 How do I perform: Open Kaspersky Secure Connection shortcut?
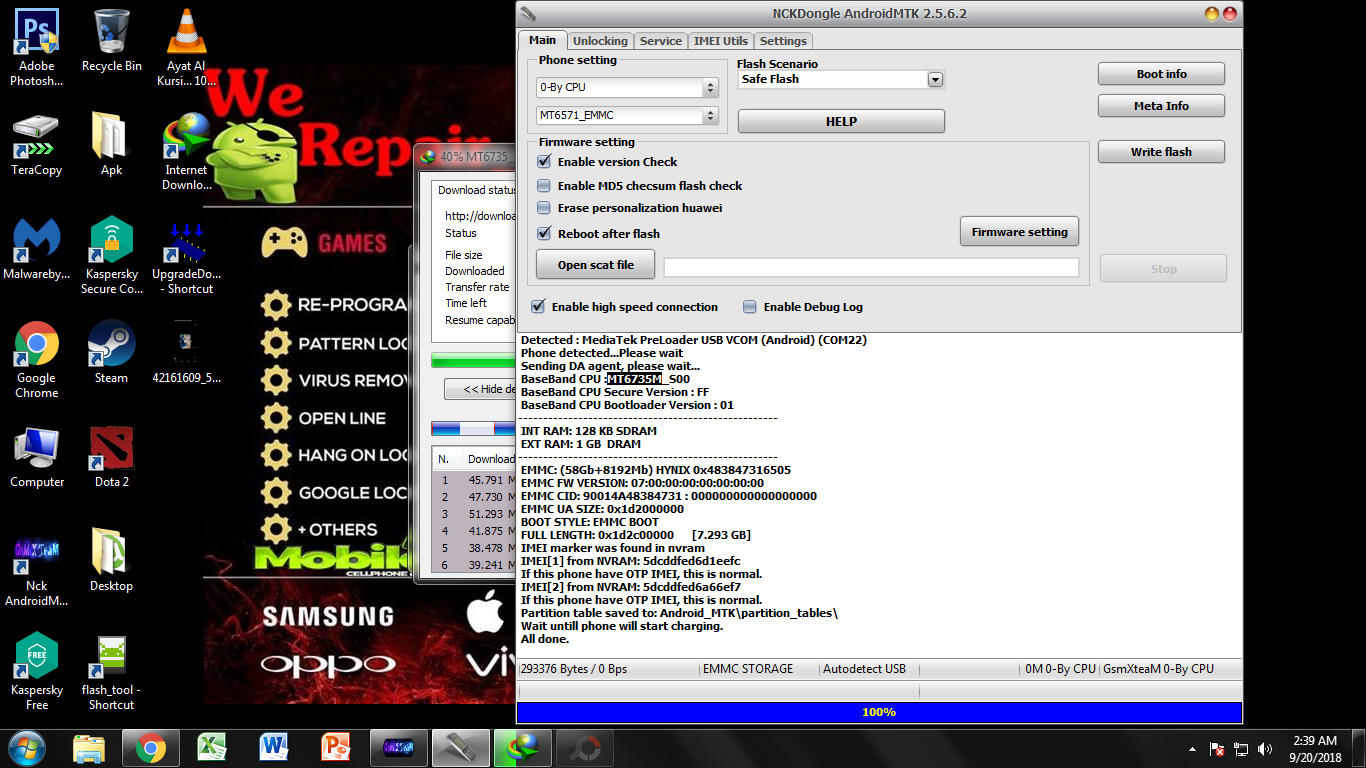coord(111,256)
